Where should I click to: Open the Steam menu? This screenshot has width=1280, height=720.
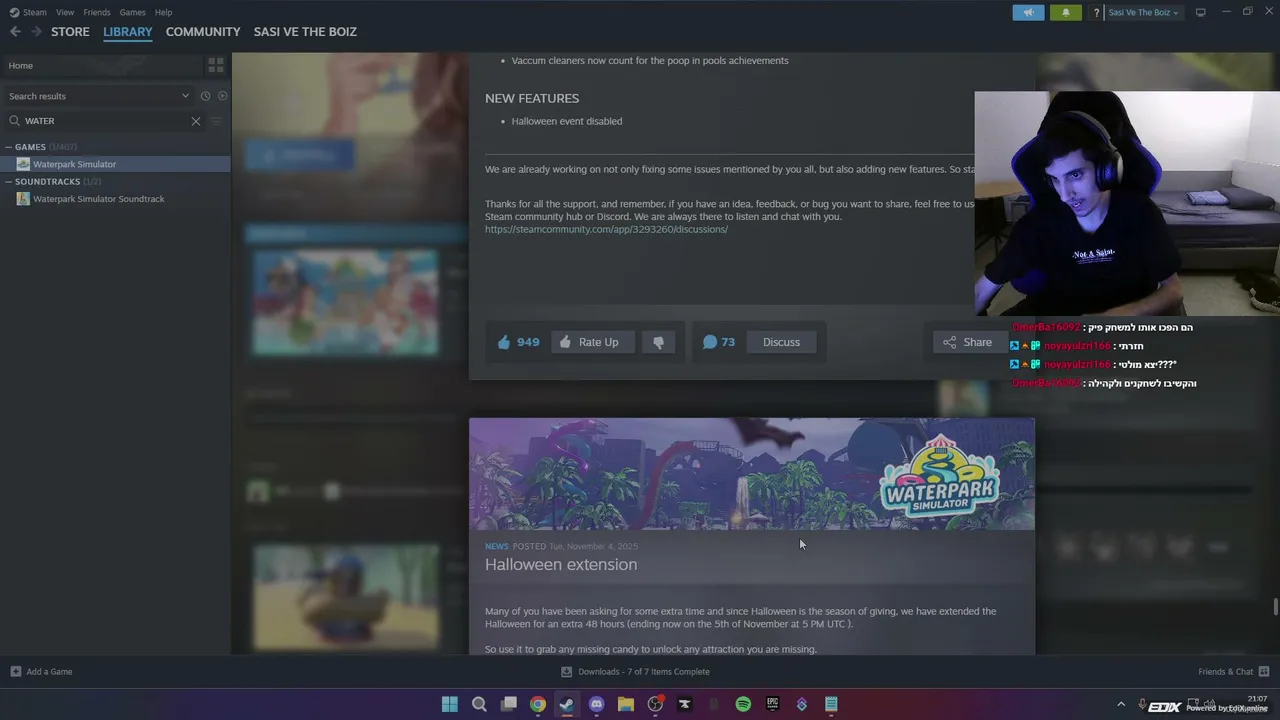pos(34,13)
